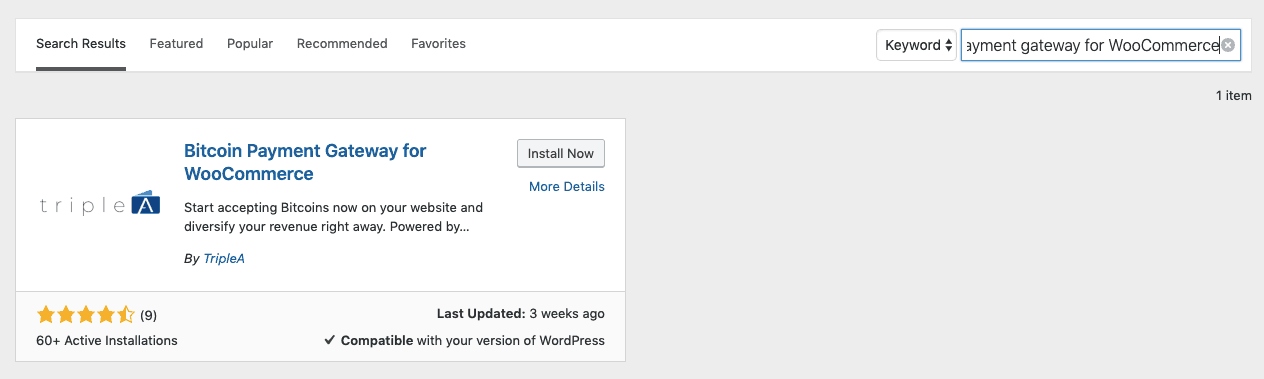The width and height of the screenshot is (1264, 379).
Task: Switch to the Popular tab
Action: [250, 44]
